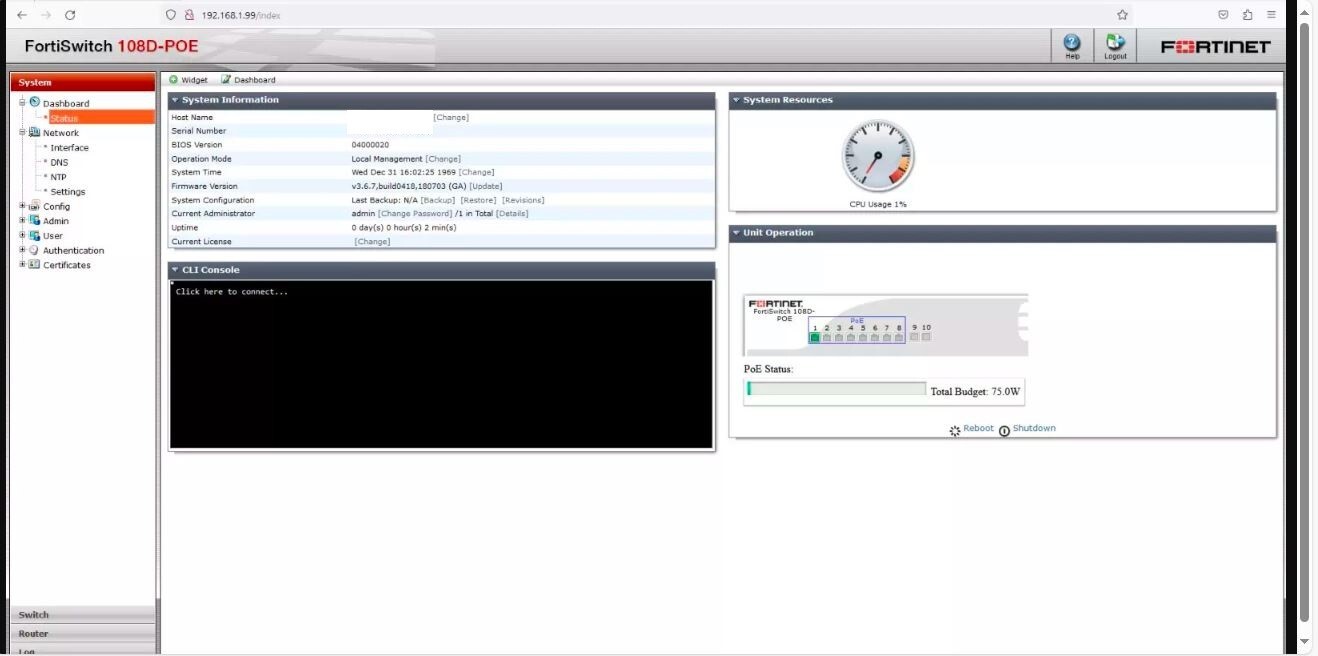Click the User tree icon
The image size is (1318, 656).
tap(35, 235)
